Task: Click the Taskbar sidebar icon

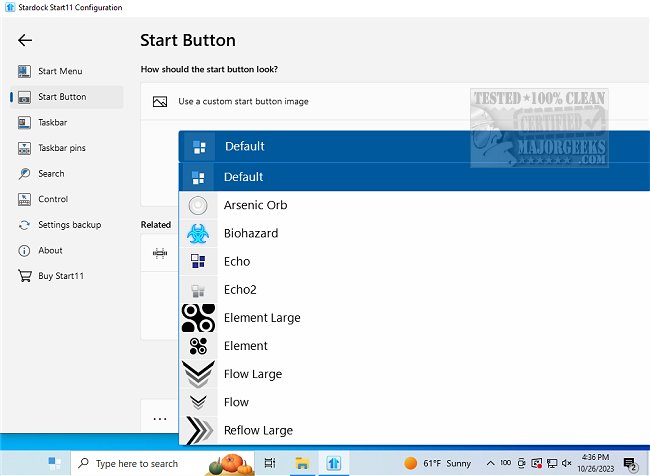Action: (x=24, y=123)
